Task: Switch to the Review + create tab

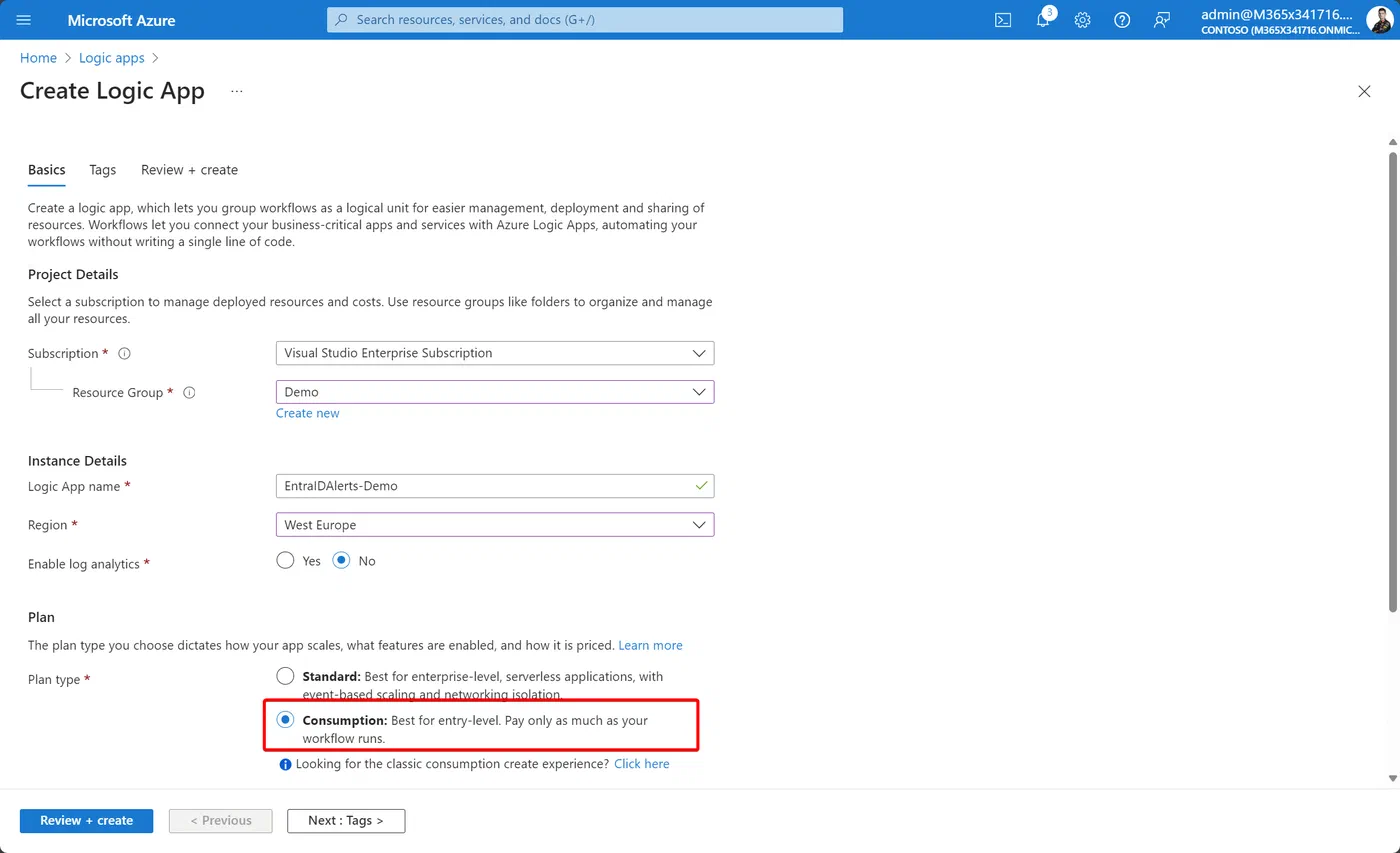Action: (x=189, y=170)
